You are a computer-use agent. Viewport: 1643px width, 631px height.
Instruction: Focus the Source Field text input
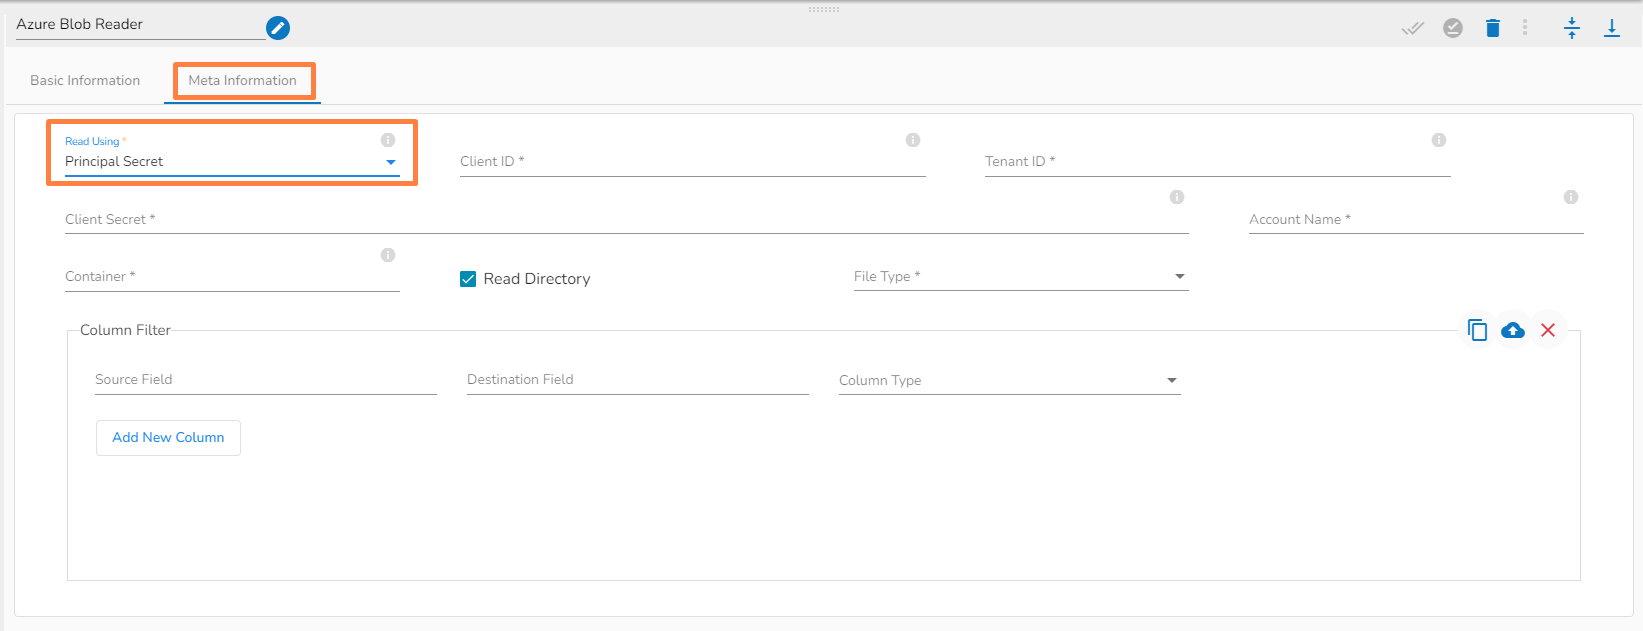pos(265,380)
